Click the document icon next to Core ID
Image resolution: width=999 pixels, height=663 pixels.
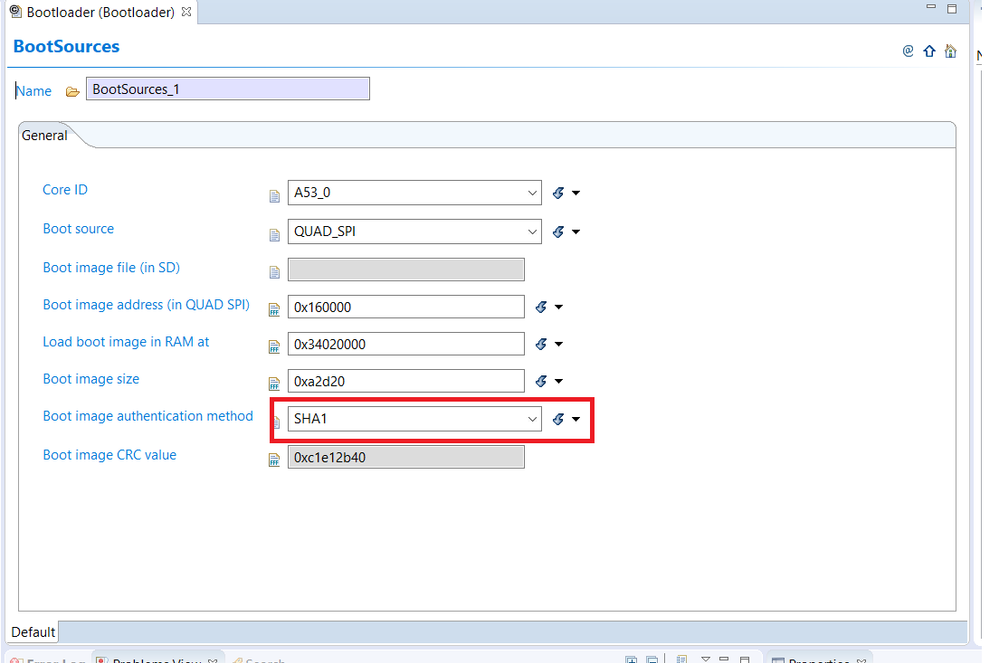275,196
